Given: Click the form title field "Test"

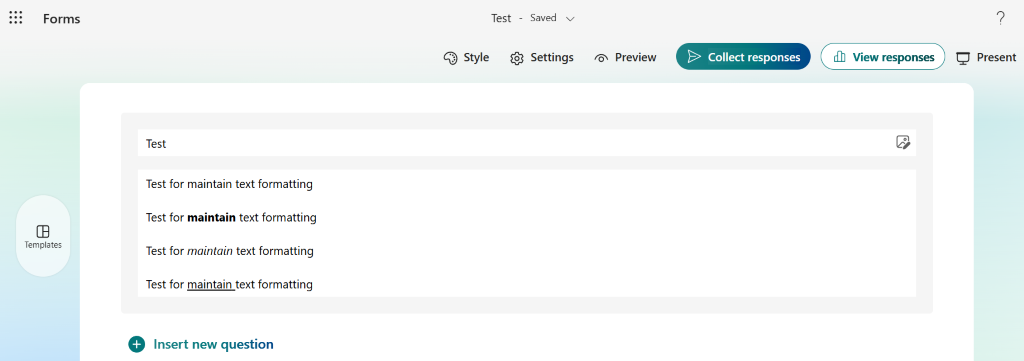Looking at the screenshot, I should [526, 143].
